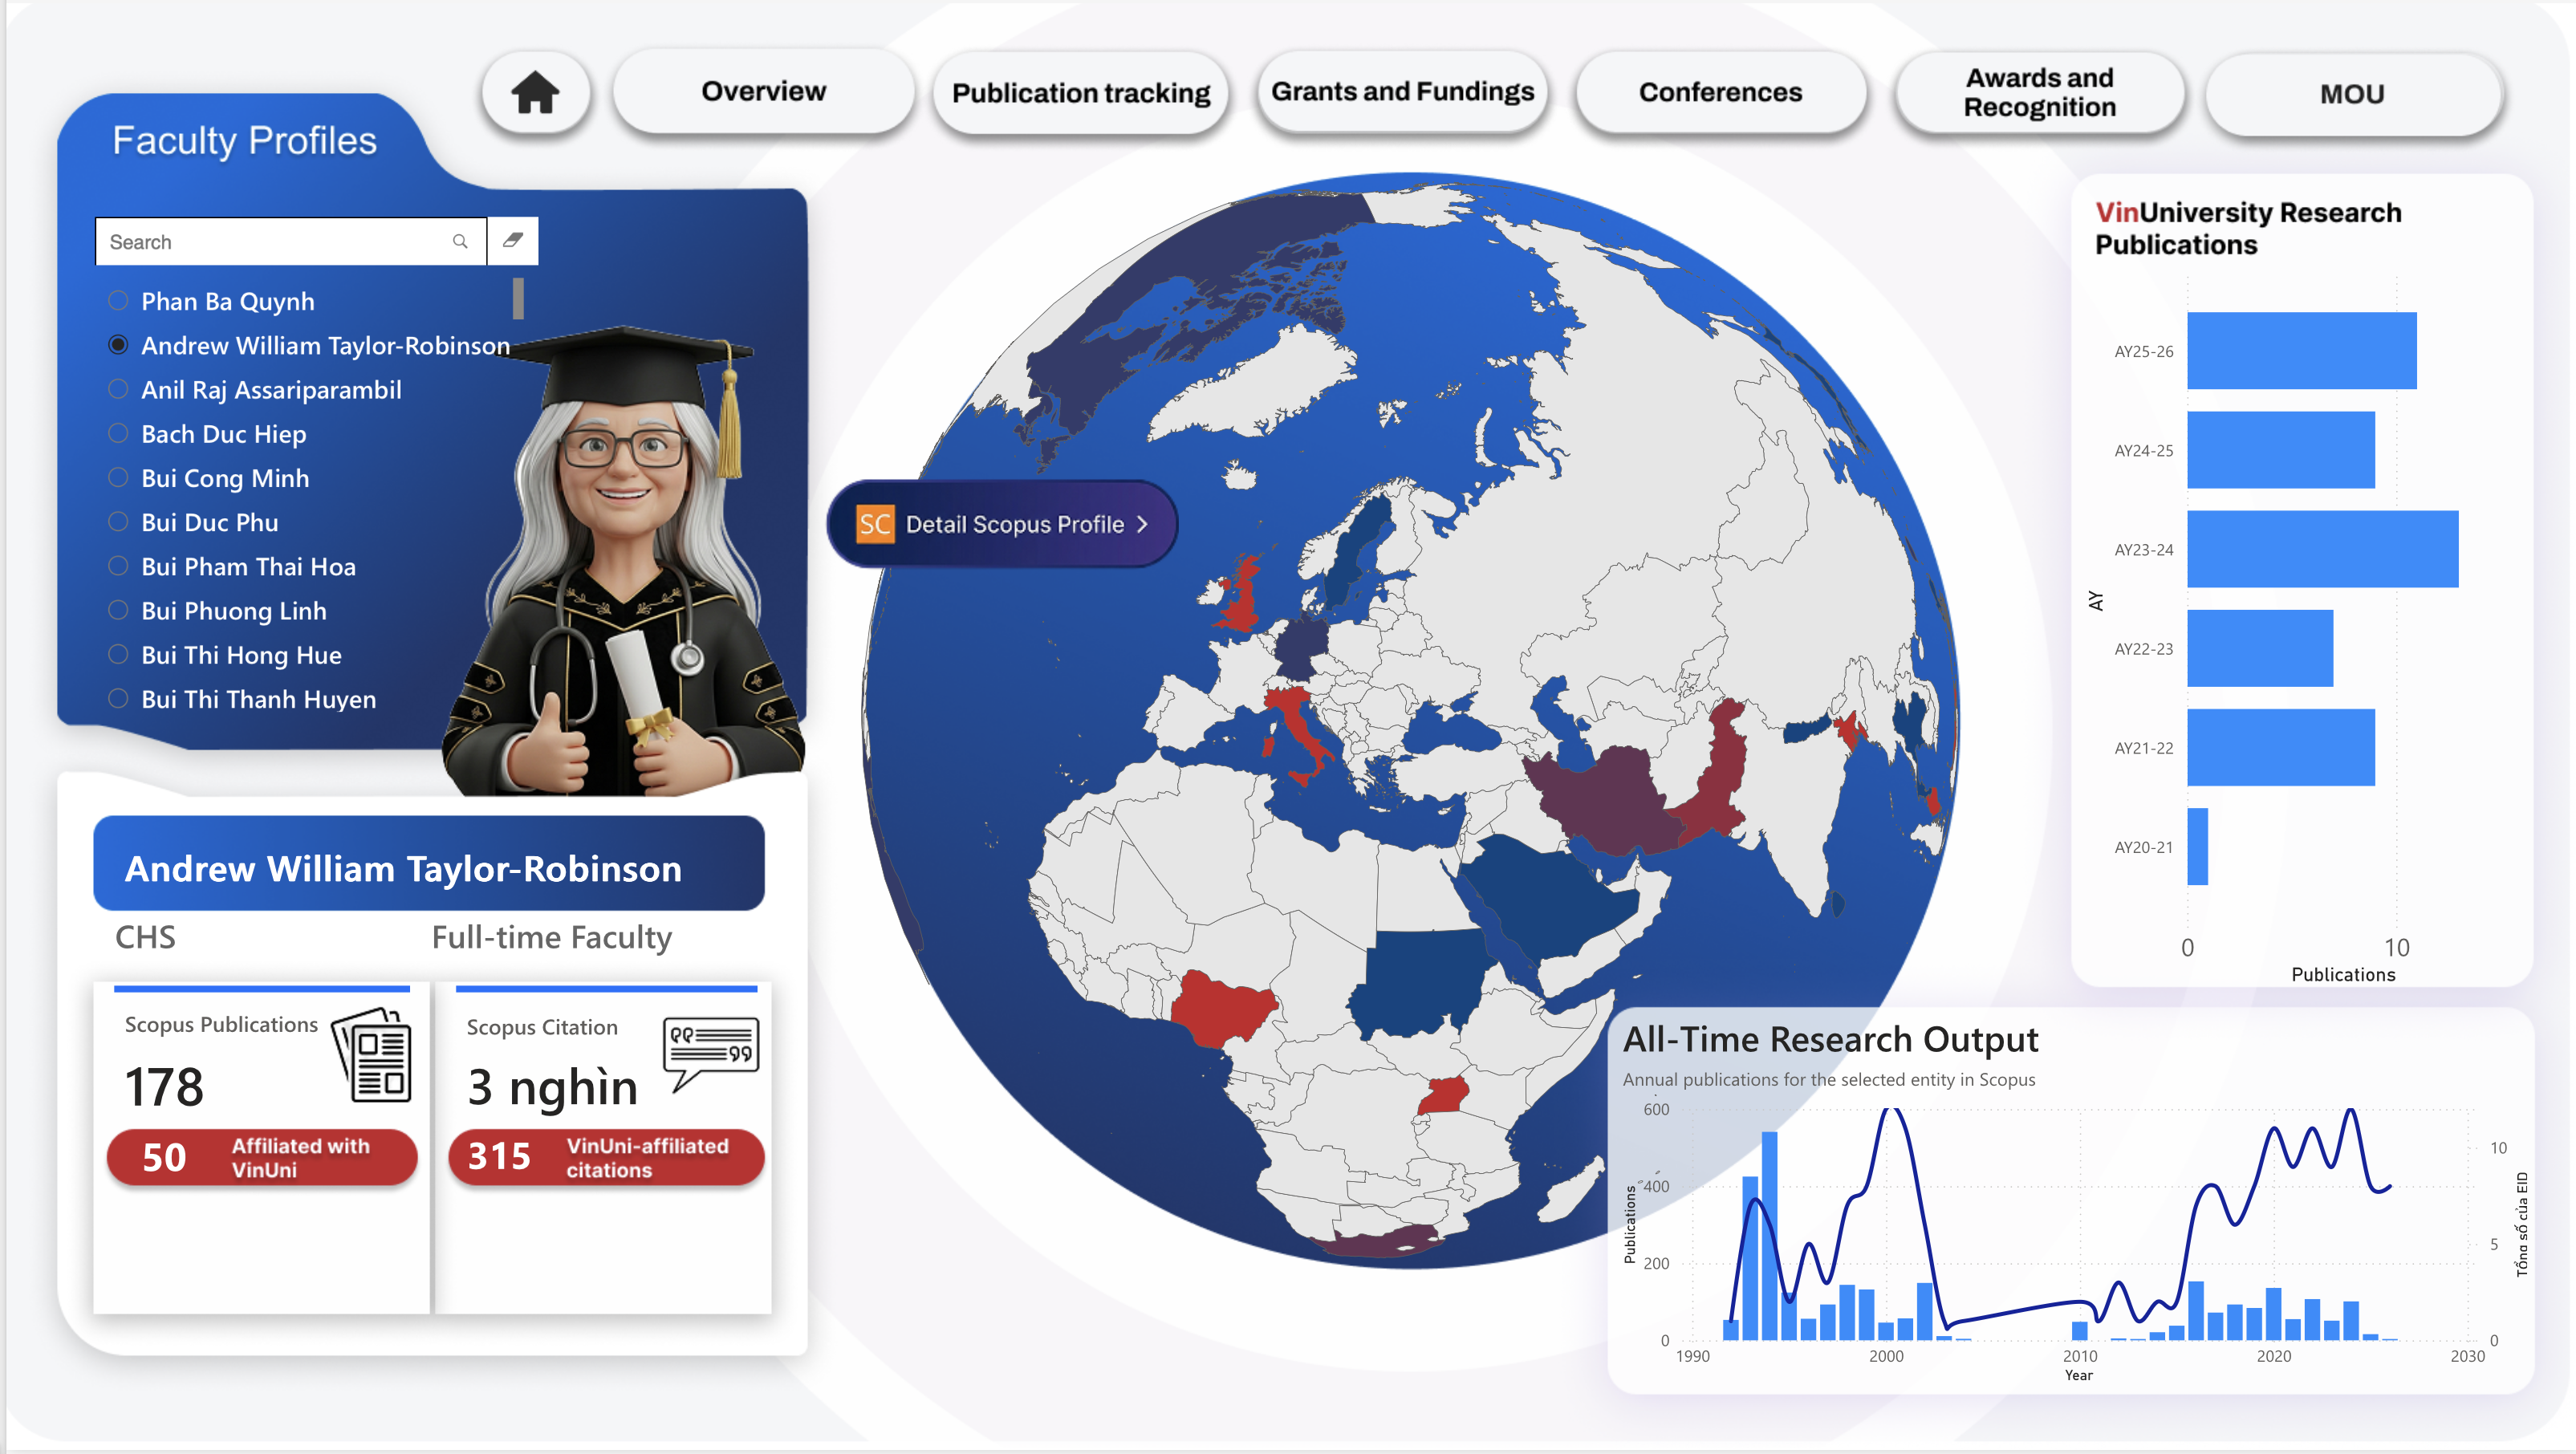Select the Bach Duc Hiep radio button

(118, 433)
